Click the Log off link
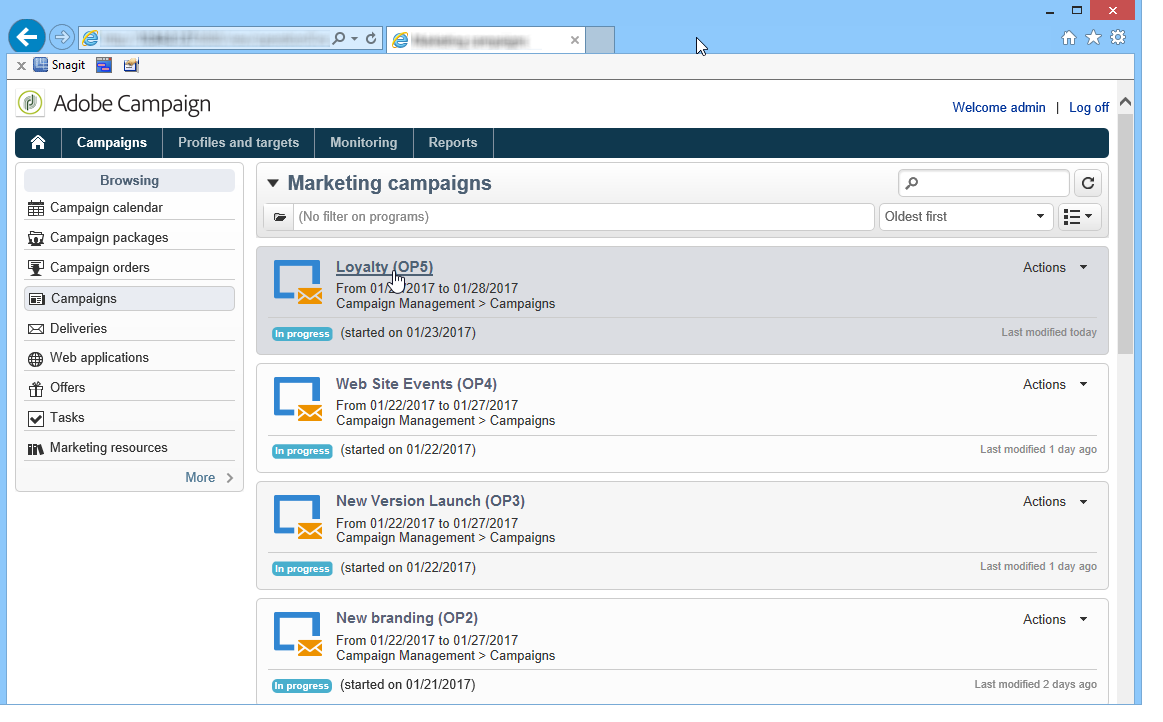 click(1088, 108)
